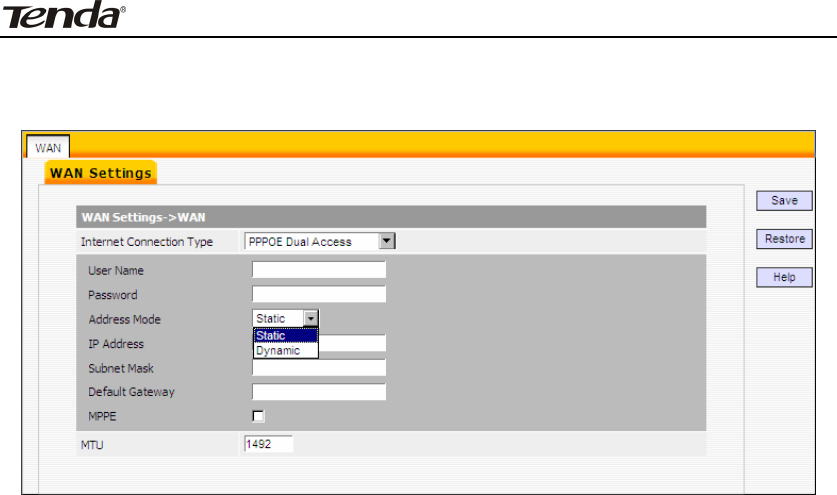Open the Internet Connection Type dropdown
This screenshot has height=495, width=837.
pyautogui.click(x=319, y=241)
